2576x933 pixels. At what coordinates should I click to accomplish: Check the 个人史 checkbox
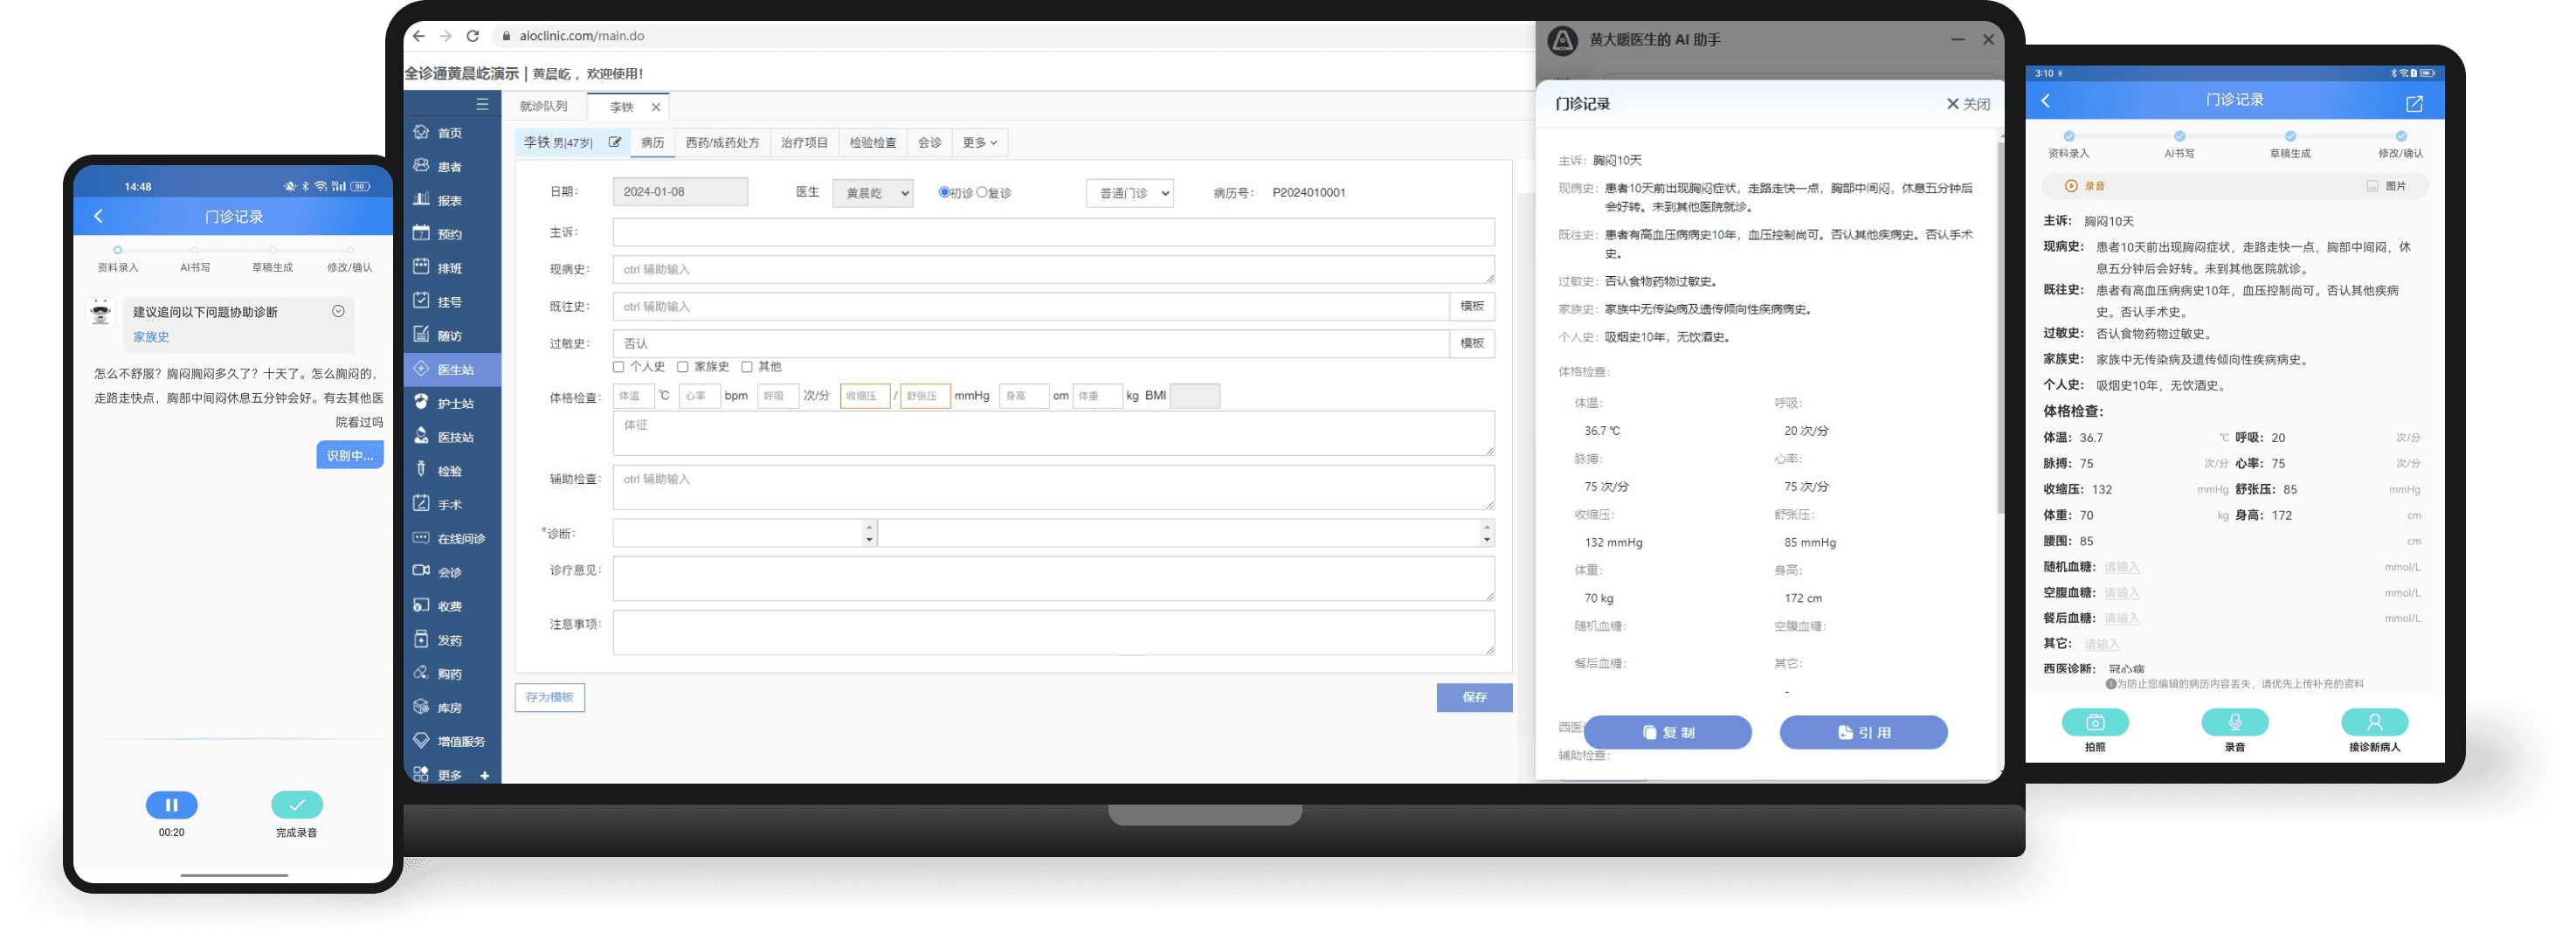[619, 367]
